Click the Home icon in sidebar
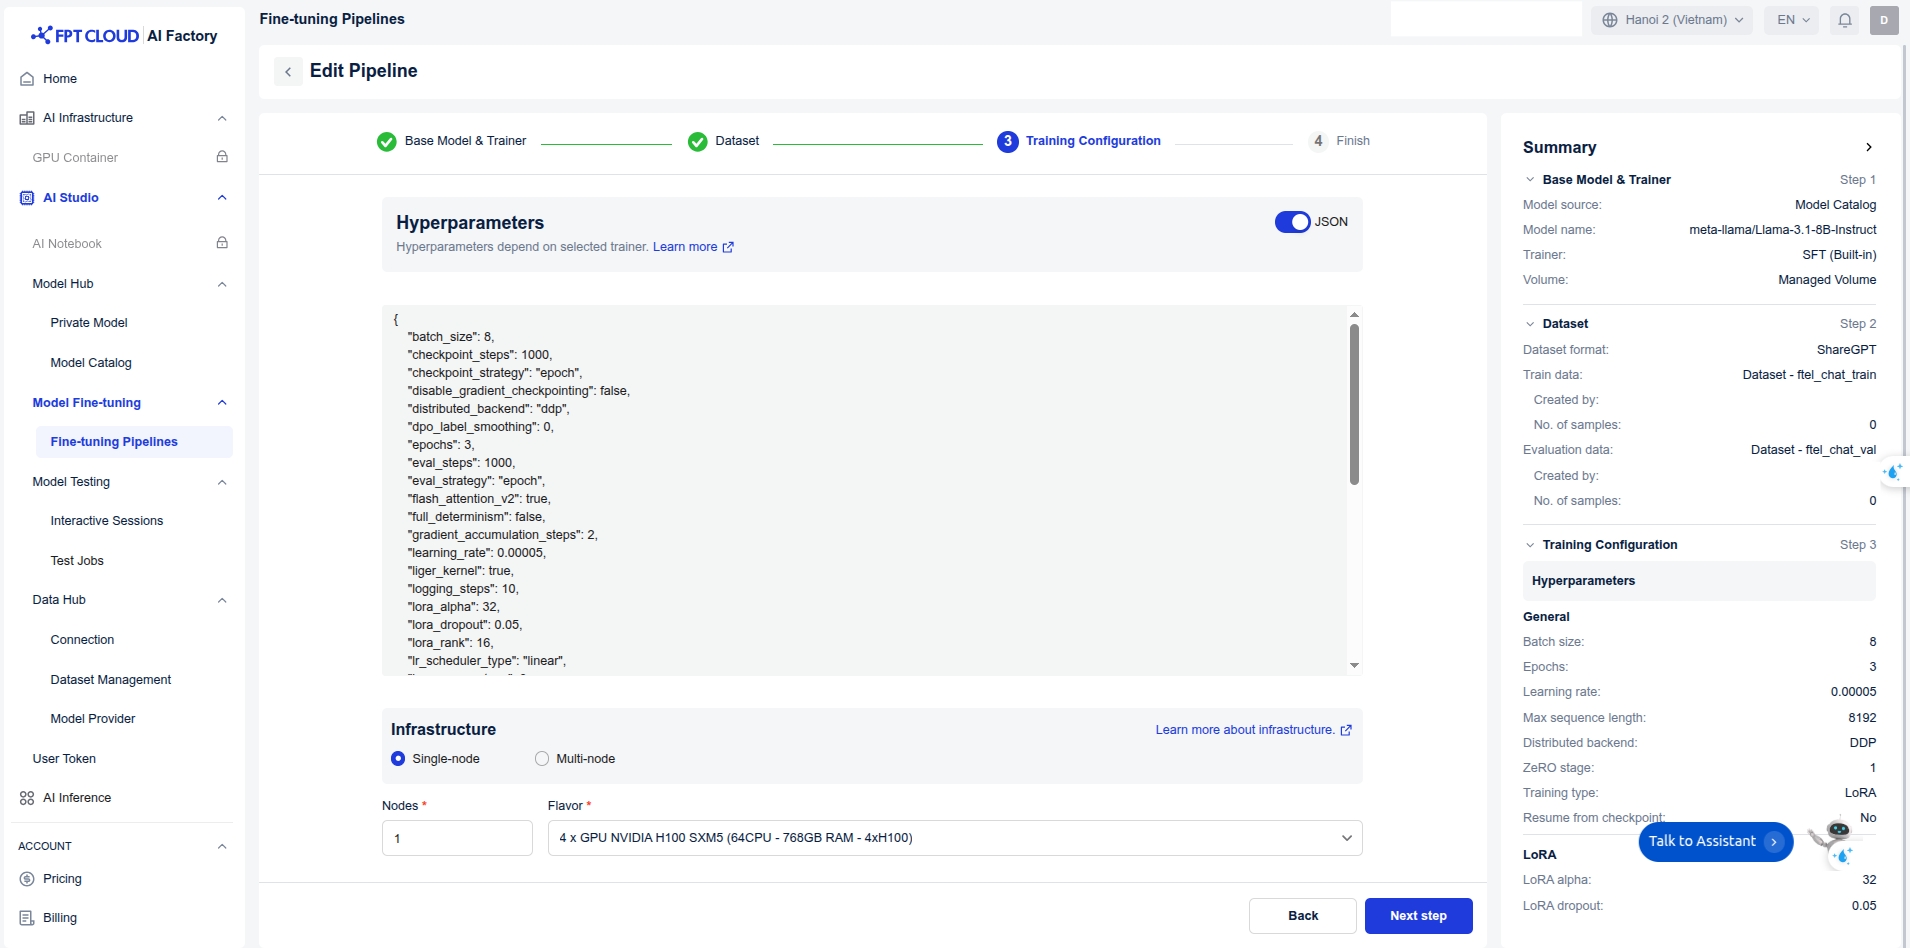 pos(27,79)
